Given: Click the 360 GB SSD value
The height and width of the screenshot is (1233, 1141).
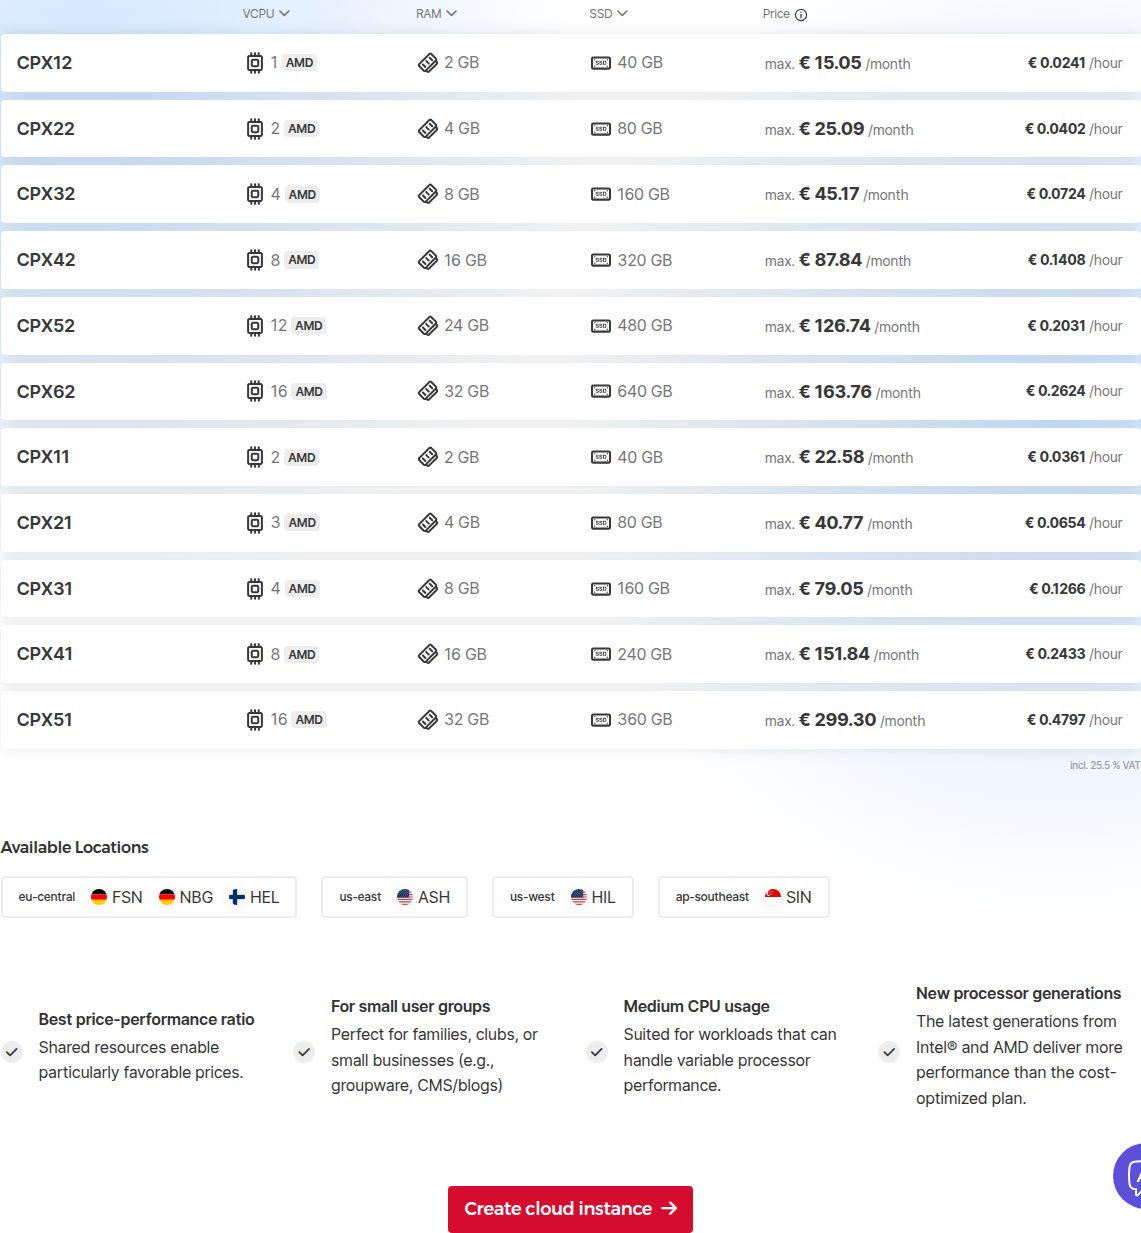Looking at the screenshot, I should (645, 720).
